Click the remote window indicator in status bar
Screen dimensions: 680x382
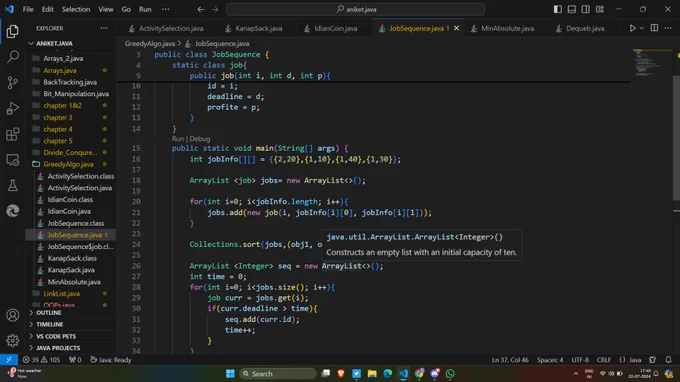point(9,359)
